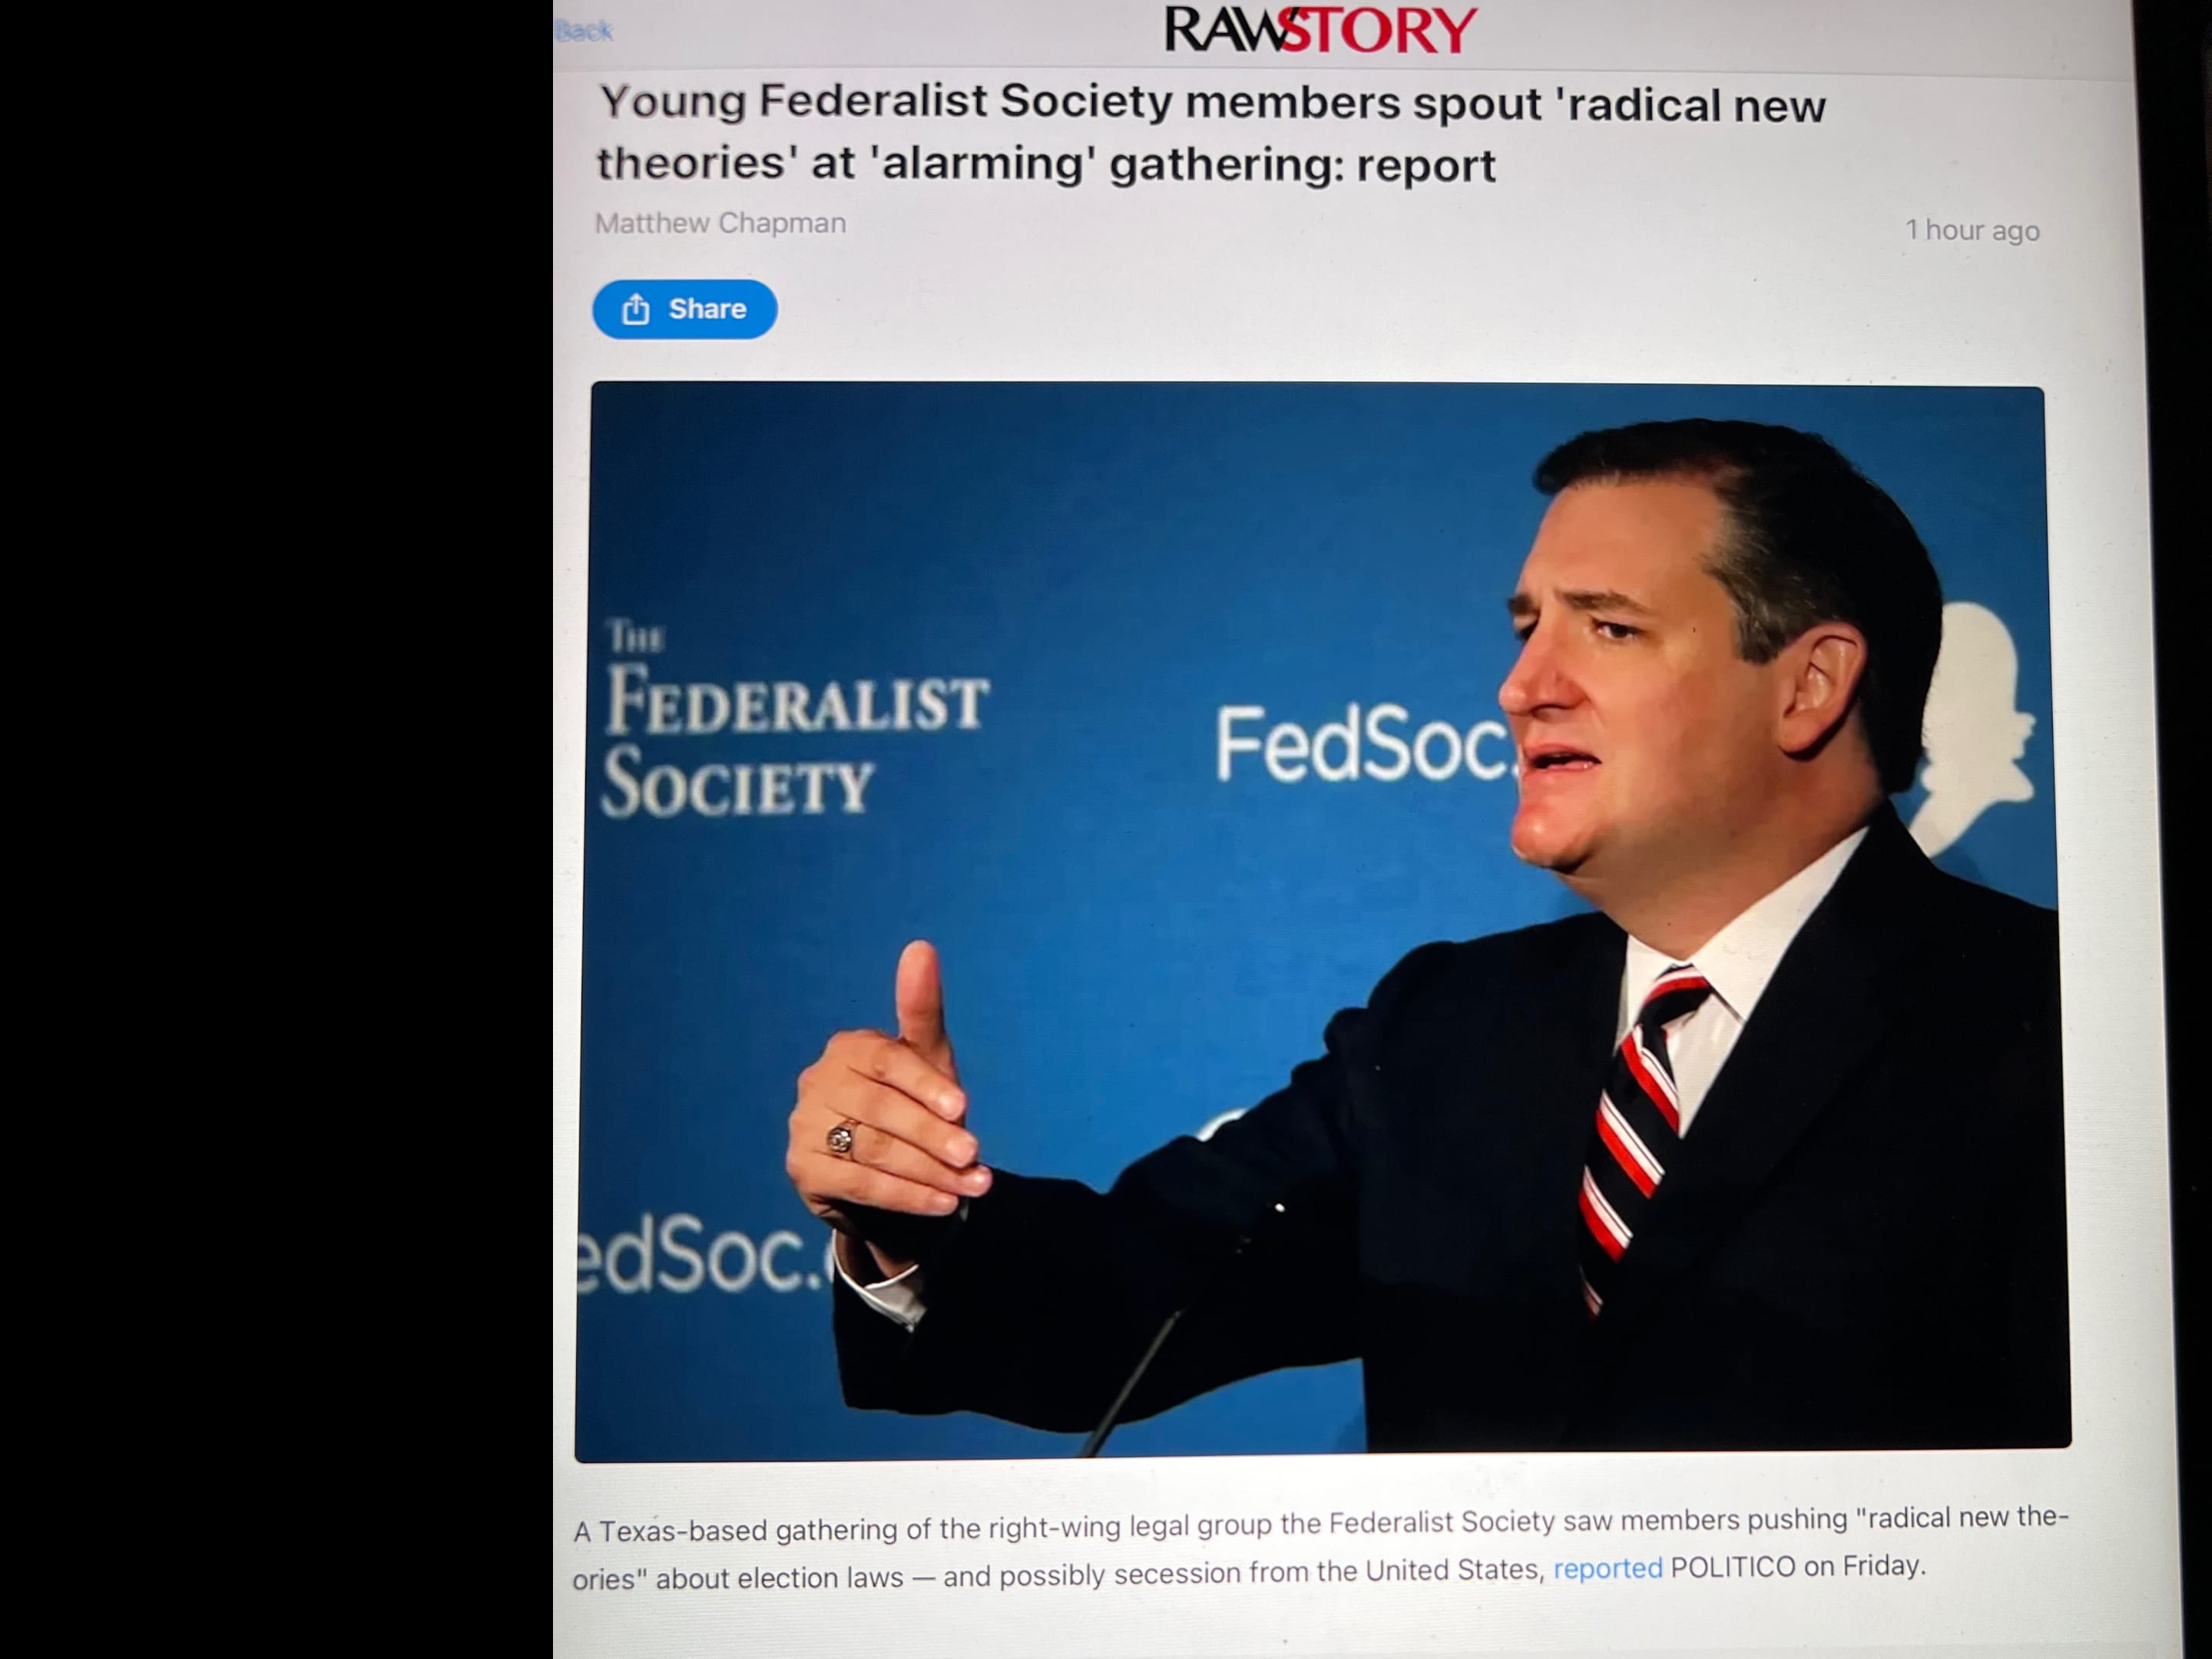Go back using the Back link
The height and width of the screenshot is (1659, 2212).
pos(584,31)
